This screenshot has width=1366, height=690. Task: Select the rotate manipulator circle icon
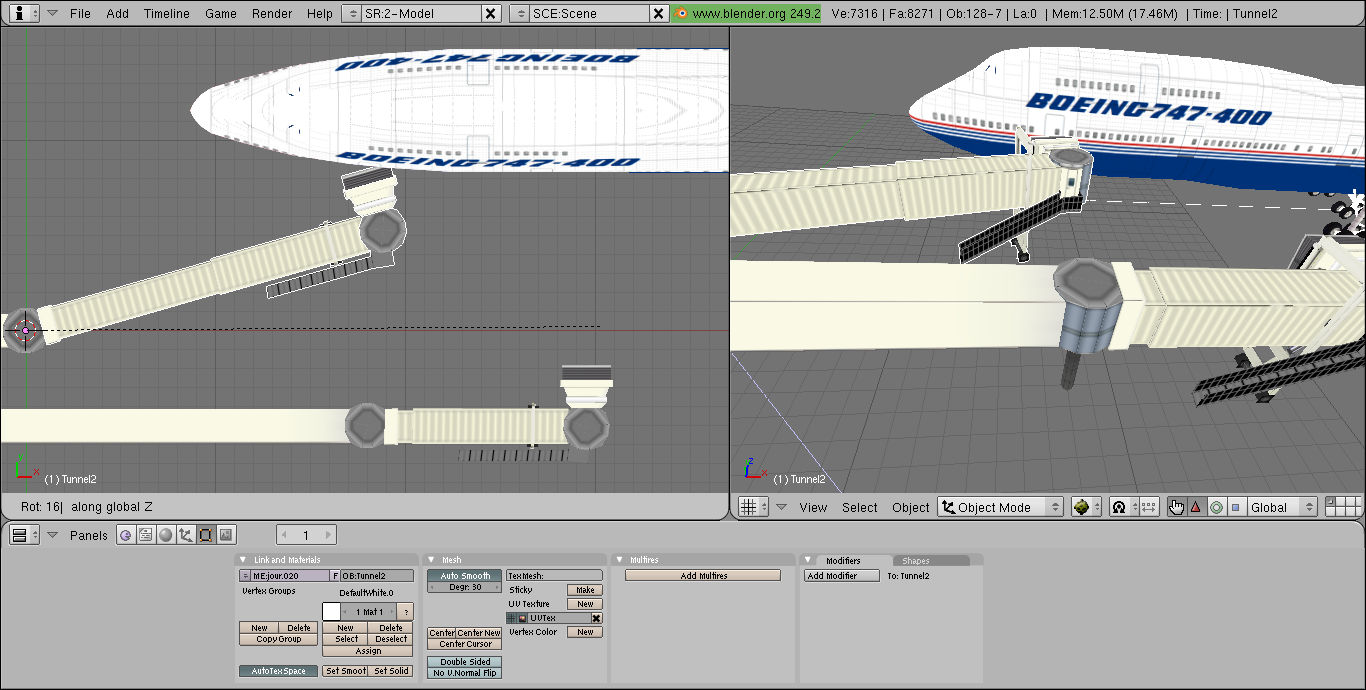(x=1216, y=507)
